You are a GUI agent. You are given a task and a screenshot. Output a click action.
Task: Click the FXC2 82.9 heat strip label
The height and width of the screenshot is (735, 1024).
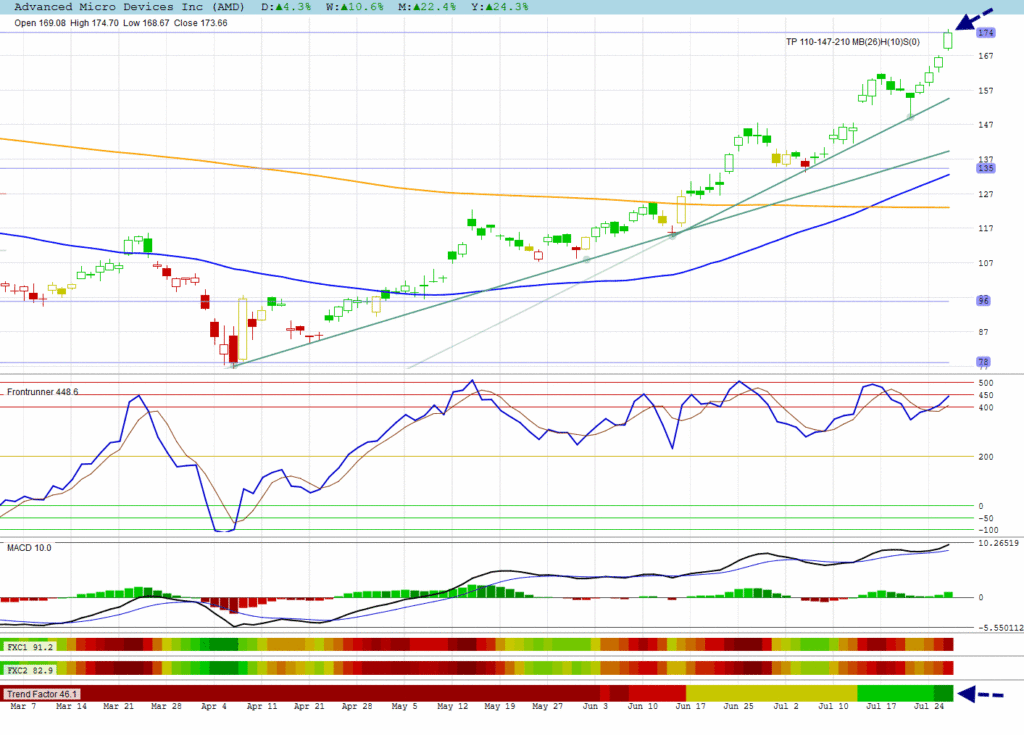point(30,670)
